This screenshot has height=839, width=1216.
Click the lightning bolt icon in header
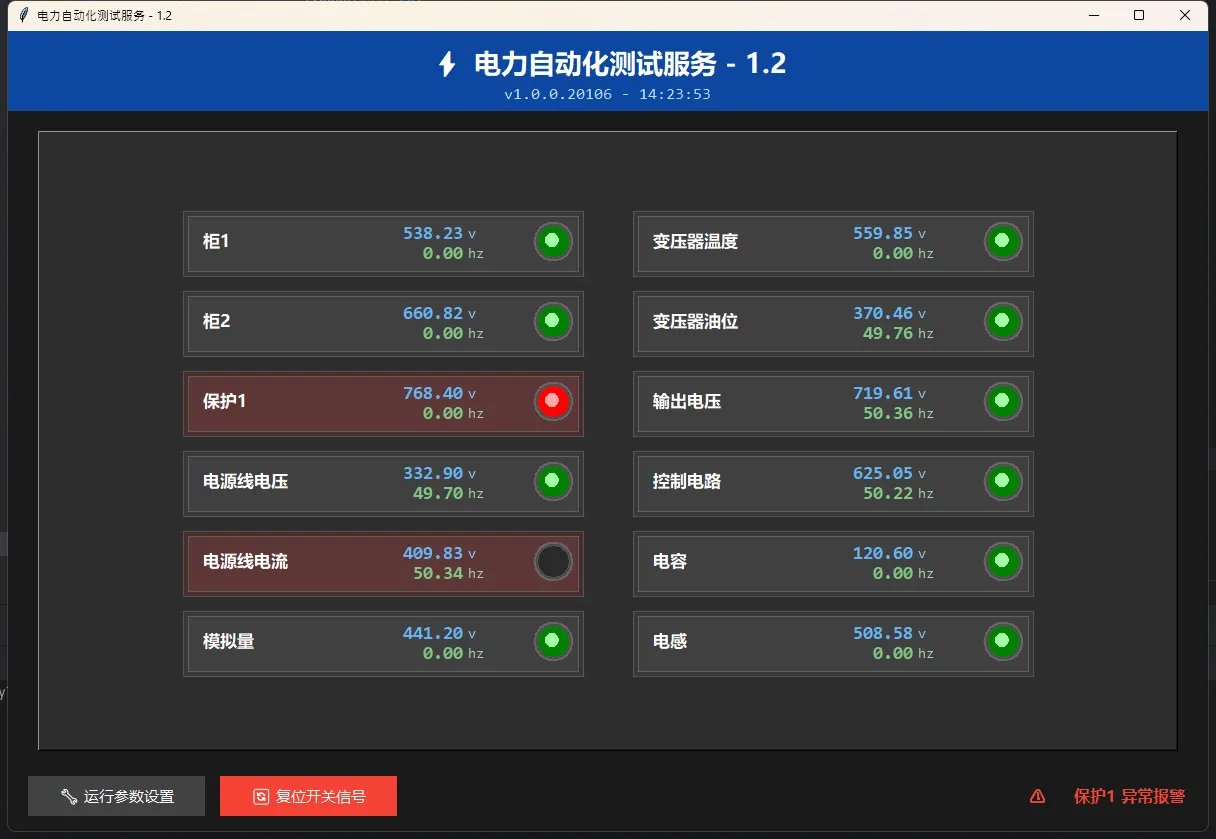click(447, 65)
